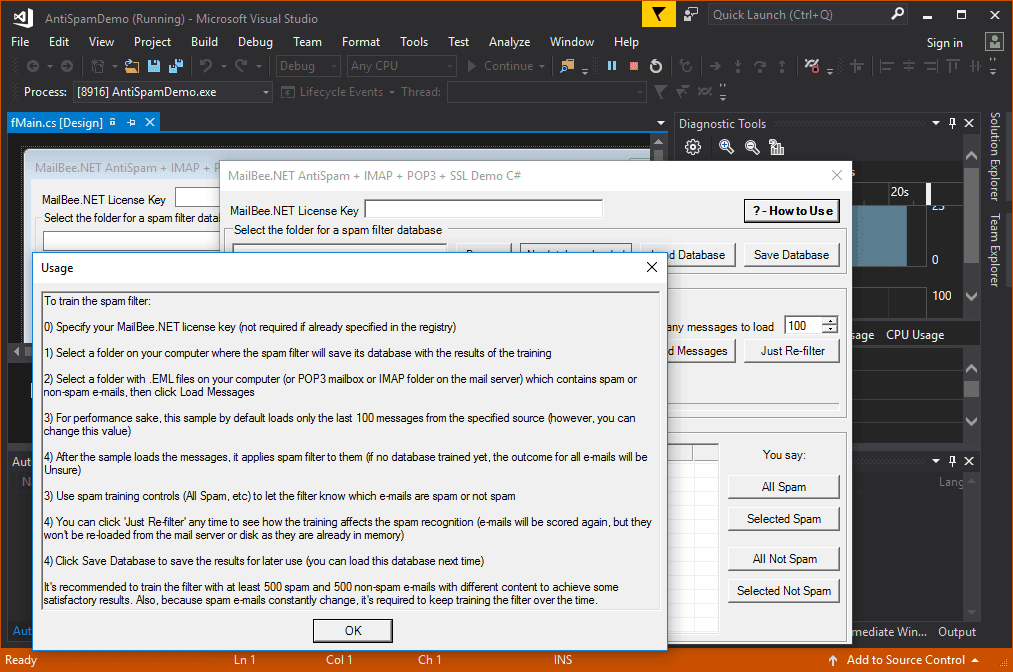Click the Just Re-filter button
Viewport: 1013px width, 672px height.
792,351
